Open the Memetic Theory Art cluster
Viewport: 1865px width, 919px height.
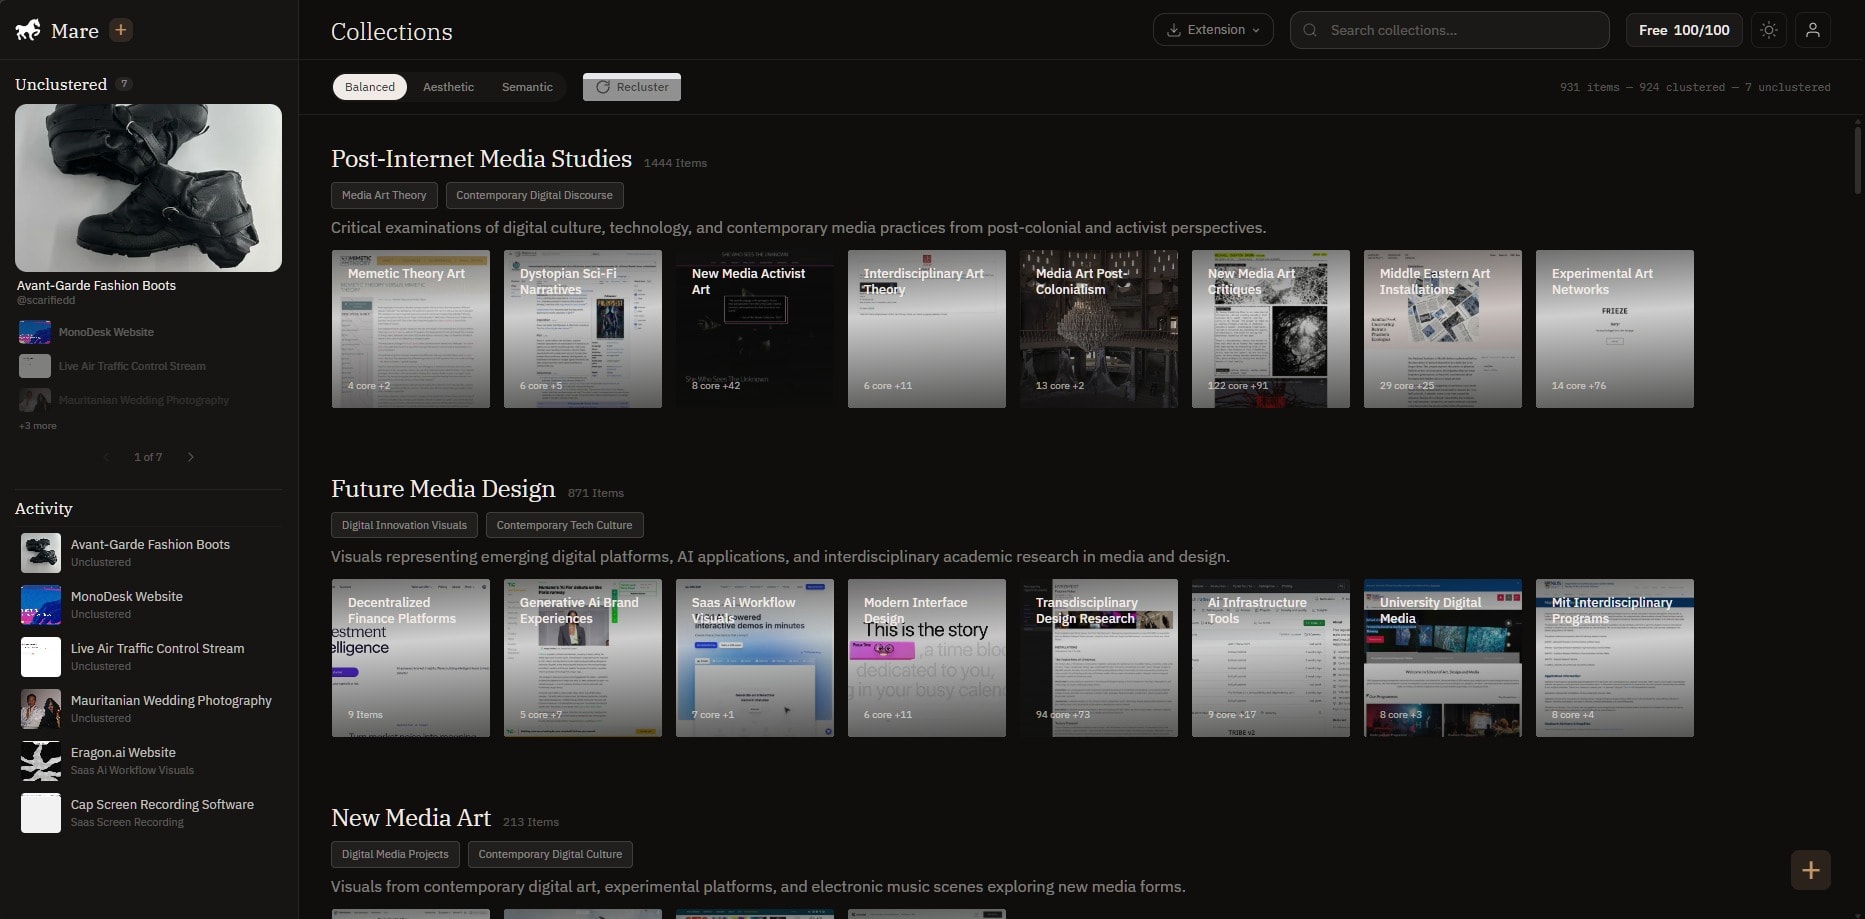click(x=411, y=329)
